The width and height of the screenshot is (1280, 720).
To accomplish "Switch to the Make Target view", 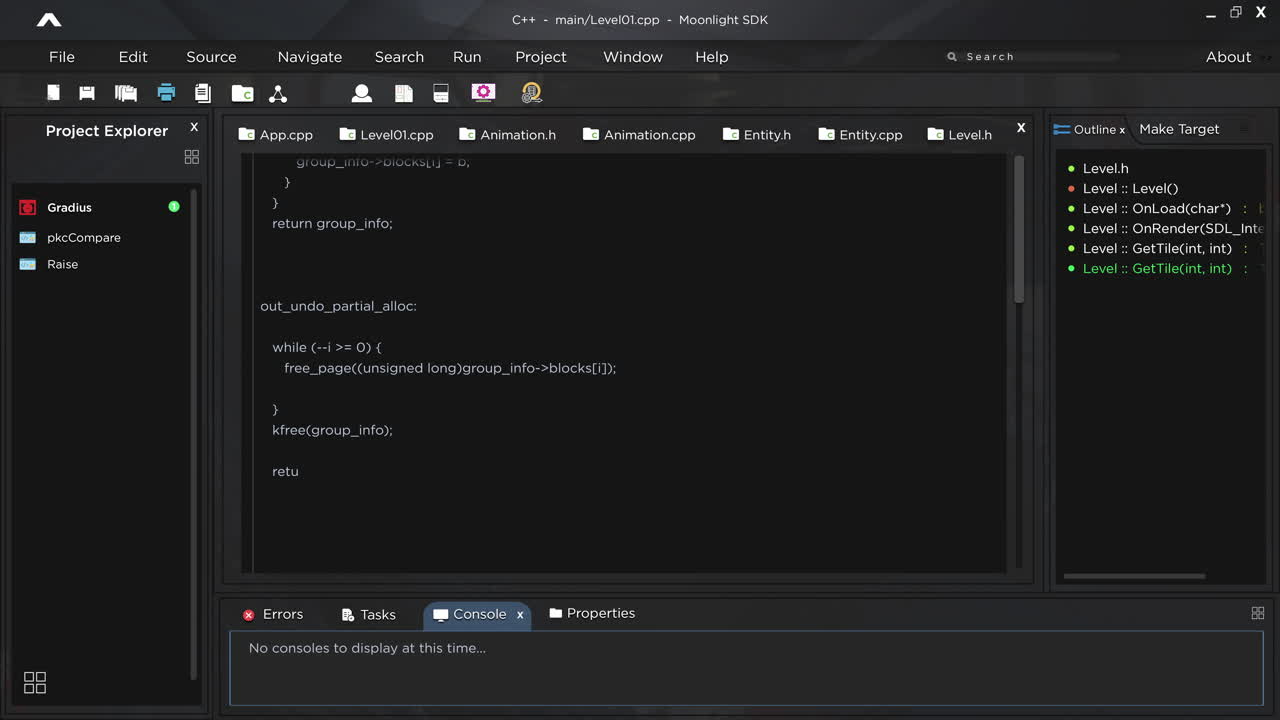I will pos(1179,129).
